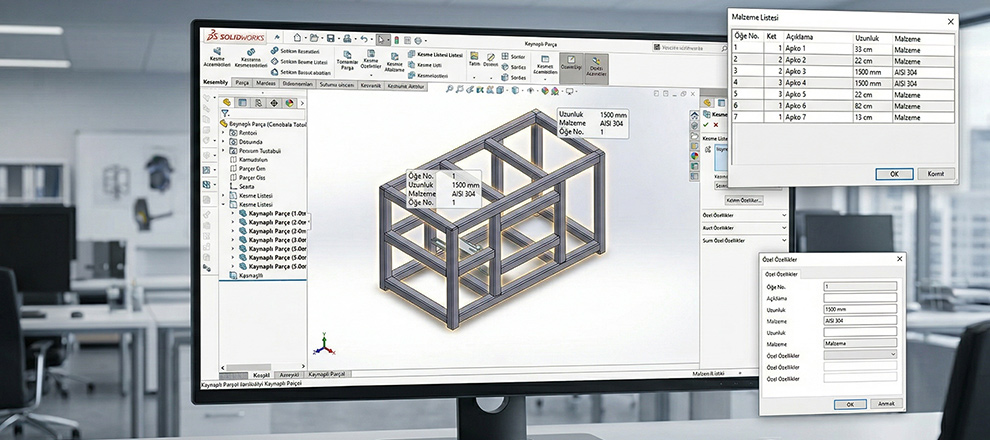The image size is (990, 440).
Task: Open the Mardeas ribbon tab
Action: 266,83
